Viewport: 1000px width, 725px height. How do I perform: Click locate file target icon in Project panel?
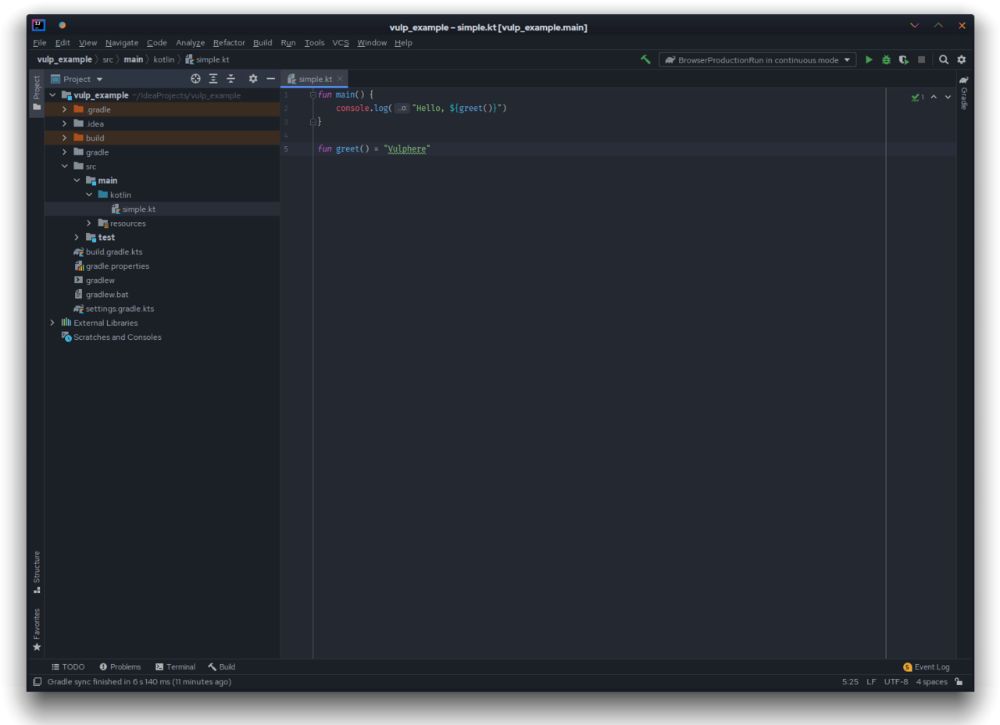tap(195, 78)
